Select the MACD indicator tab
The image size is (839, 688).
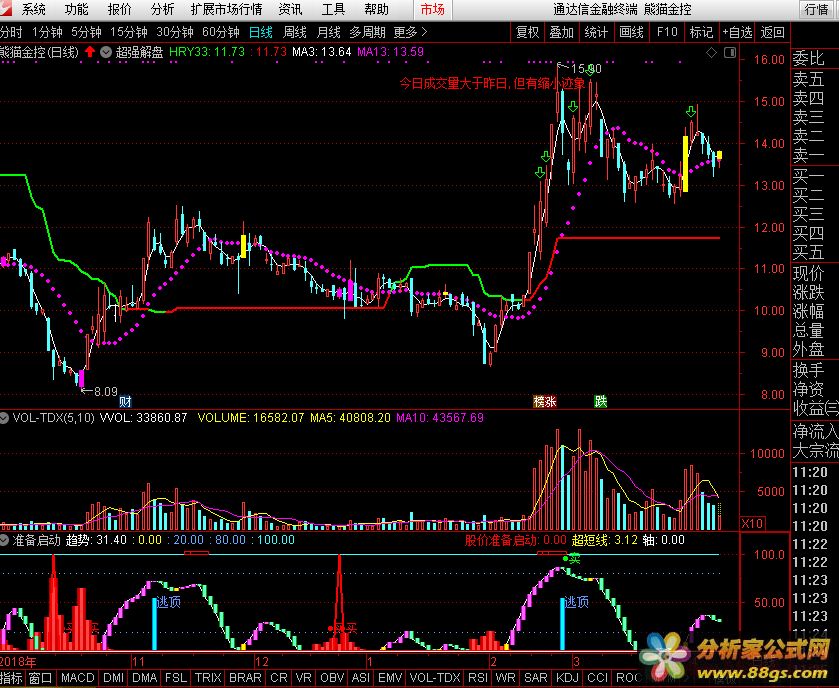(77, 678)
